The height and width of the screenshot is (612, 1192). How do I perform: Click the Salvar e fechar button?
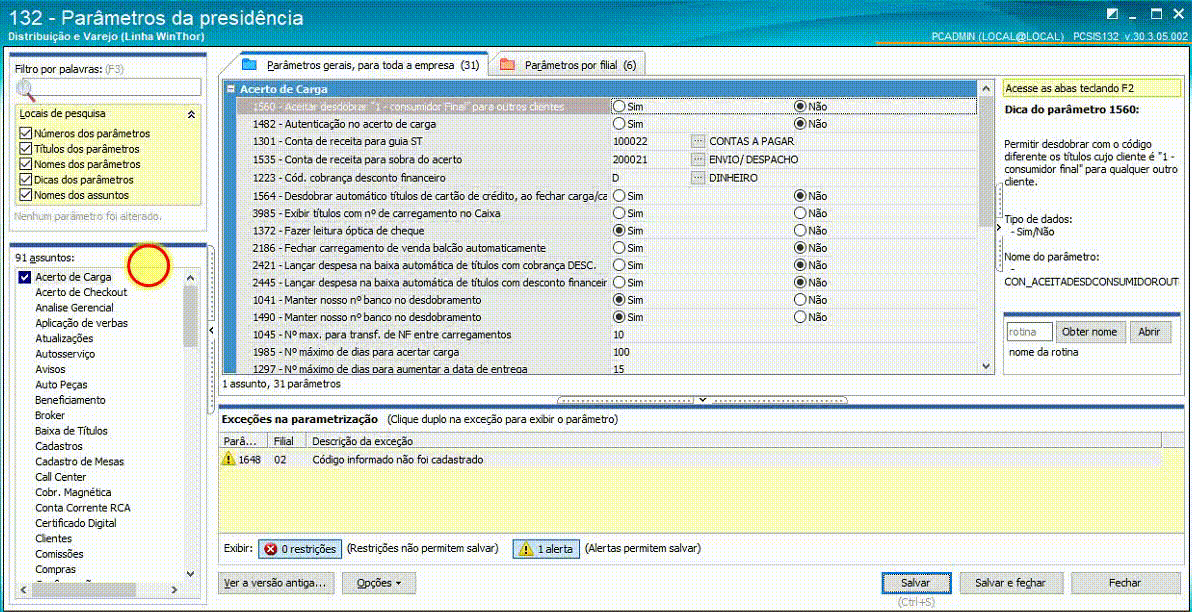pyautogui.click(x=1010, y=583)
